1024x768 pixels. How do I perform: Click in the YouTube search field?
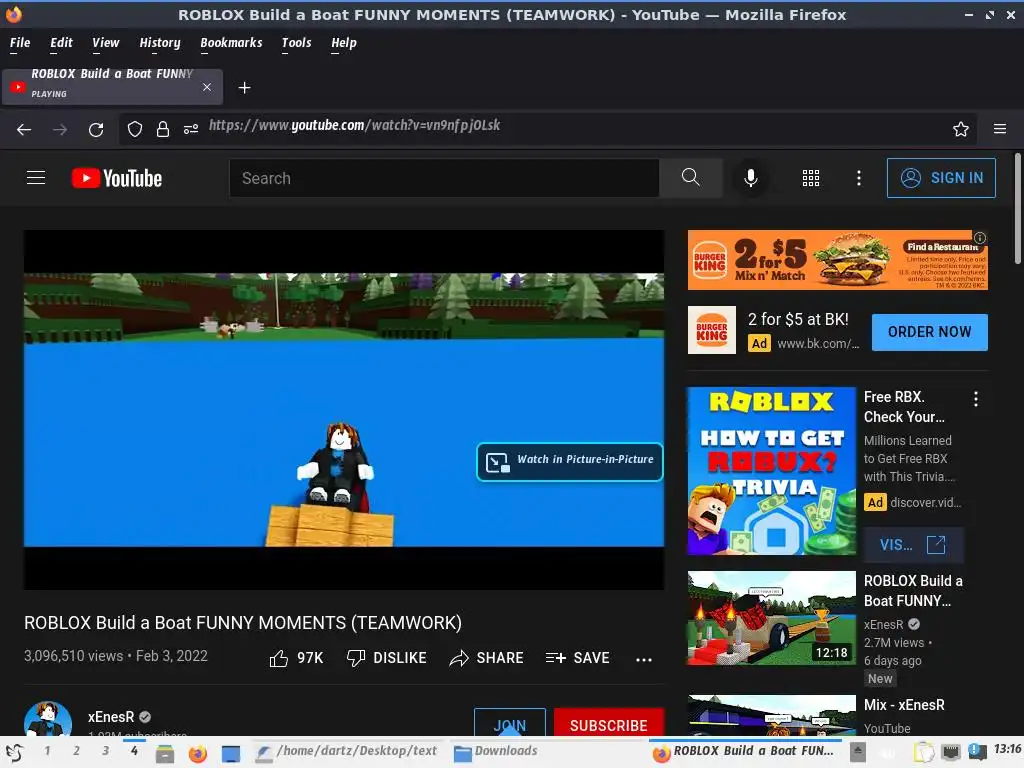(x=444, y=178)
